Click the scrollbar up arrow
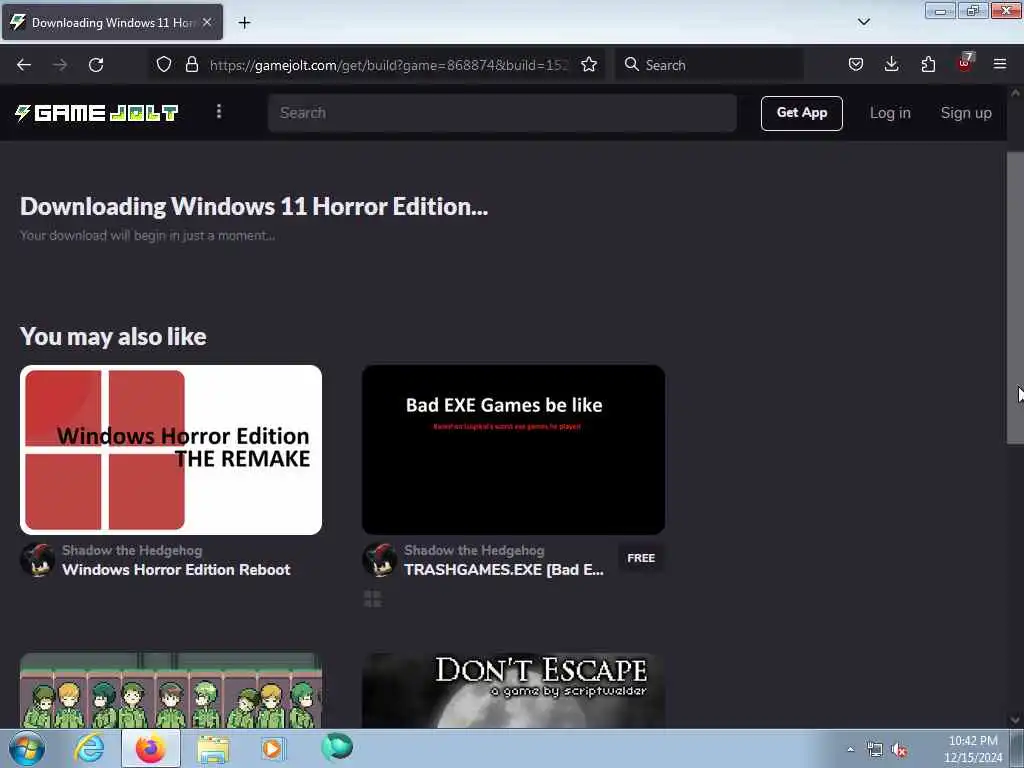The width and height of the screenshot is (1024, 768). tap(1015, 93)
